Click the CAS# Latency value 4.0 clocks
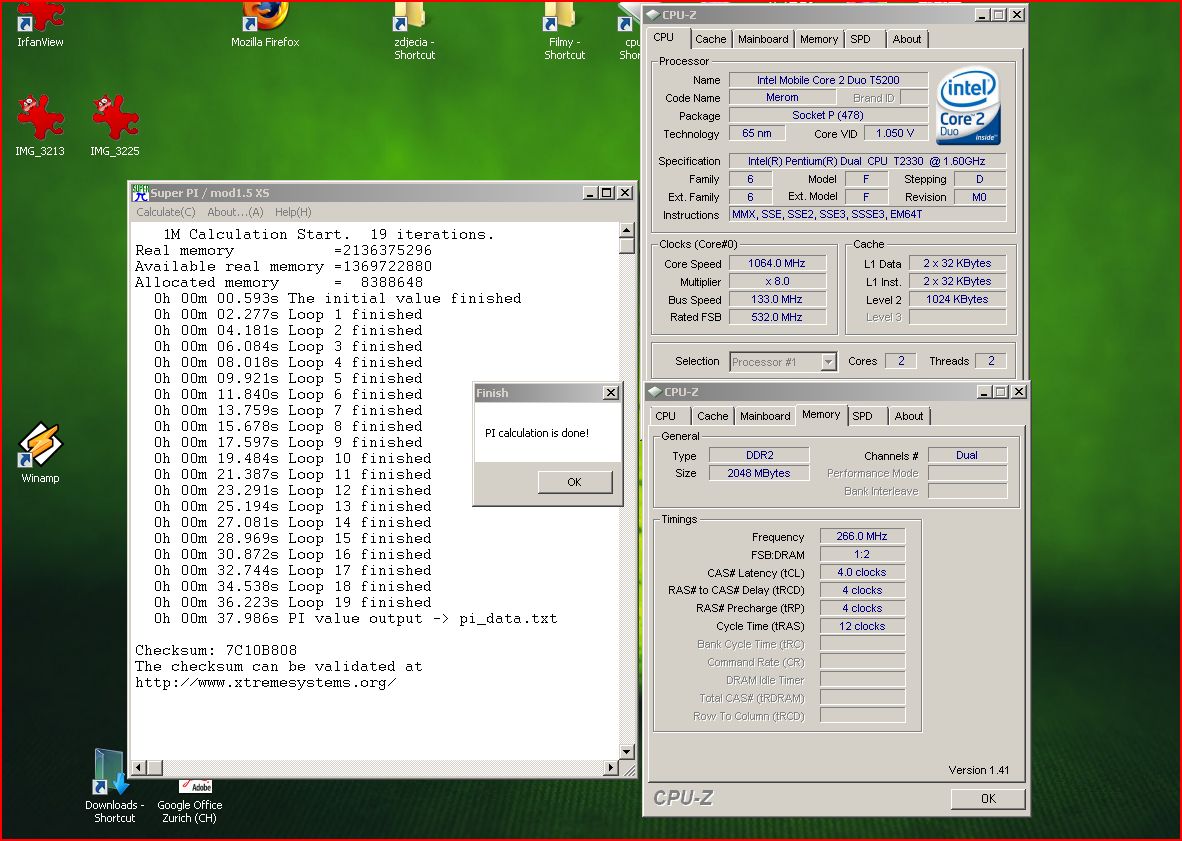 click(862, 573)
